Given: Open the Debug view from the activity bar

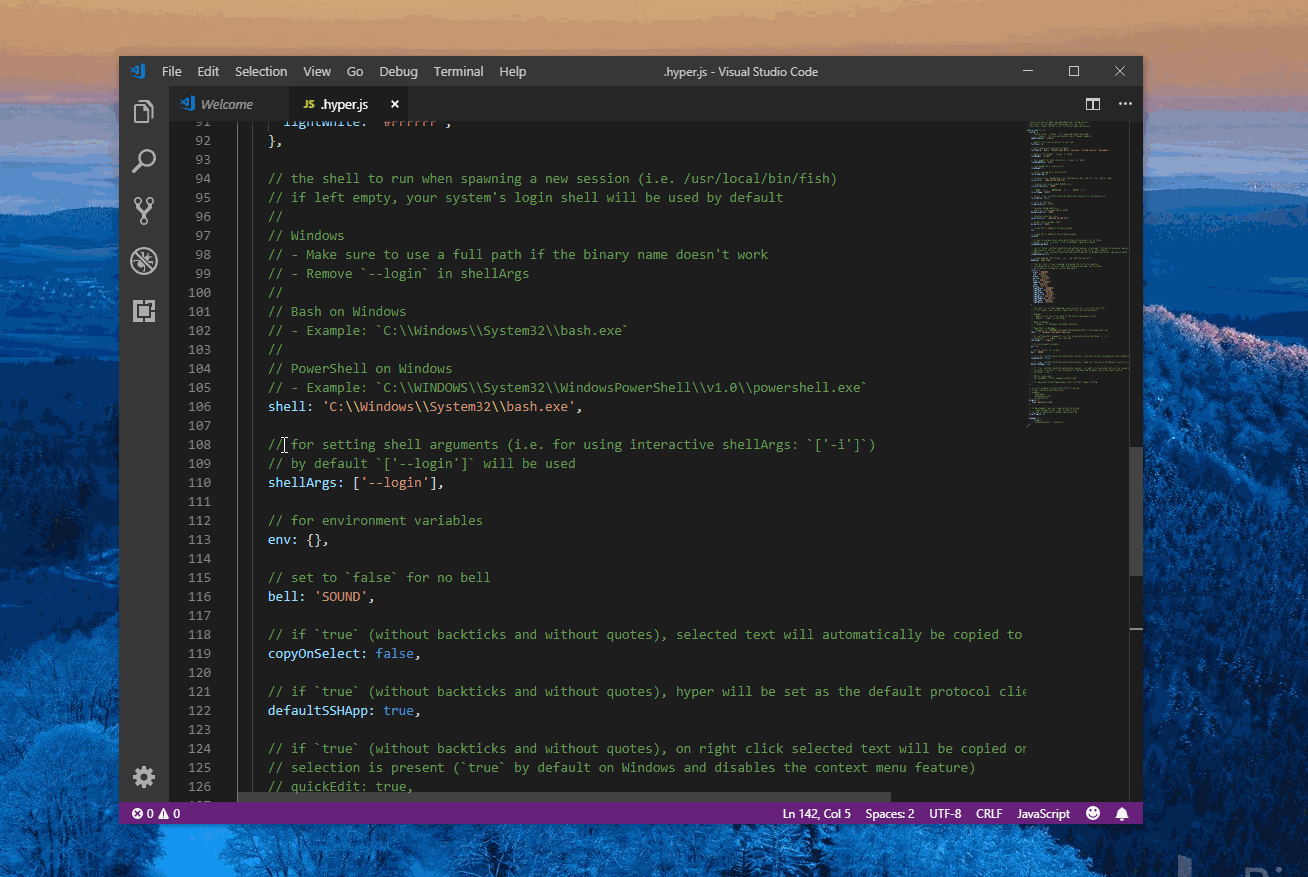Looking at the screenshot, I should click(143, 260).
